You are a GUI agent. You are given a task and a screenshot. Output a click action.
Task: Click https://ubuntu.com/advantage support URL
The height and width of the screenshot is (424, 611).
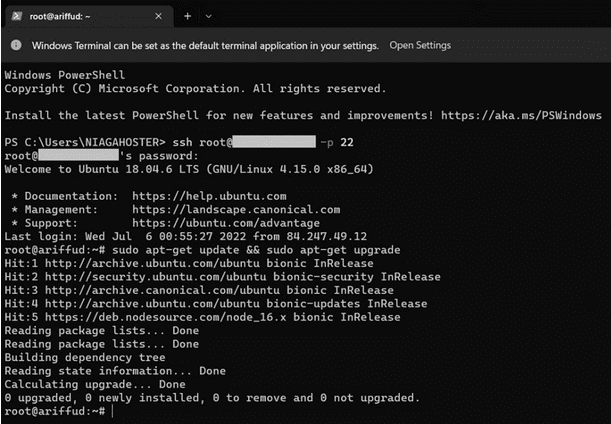pyautogui.click(x=226, y=223)
